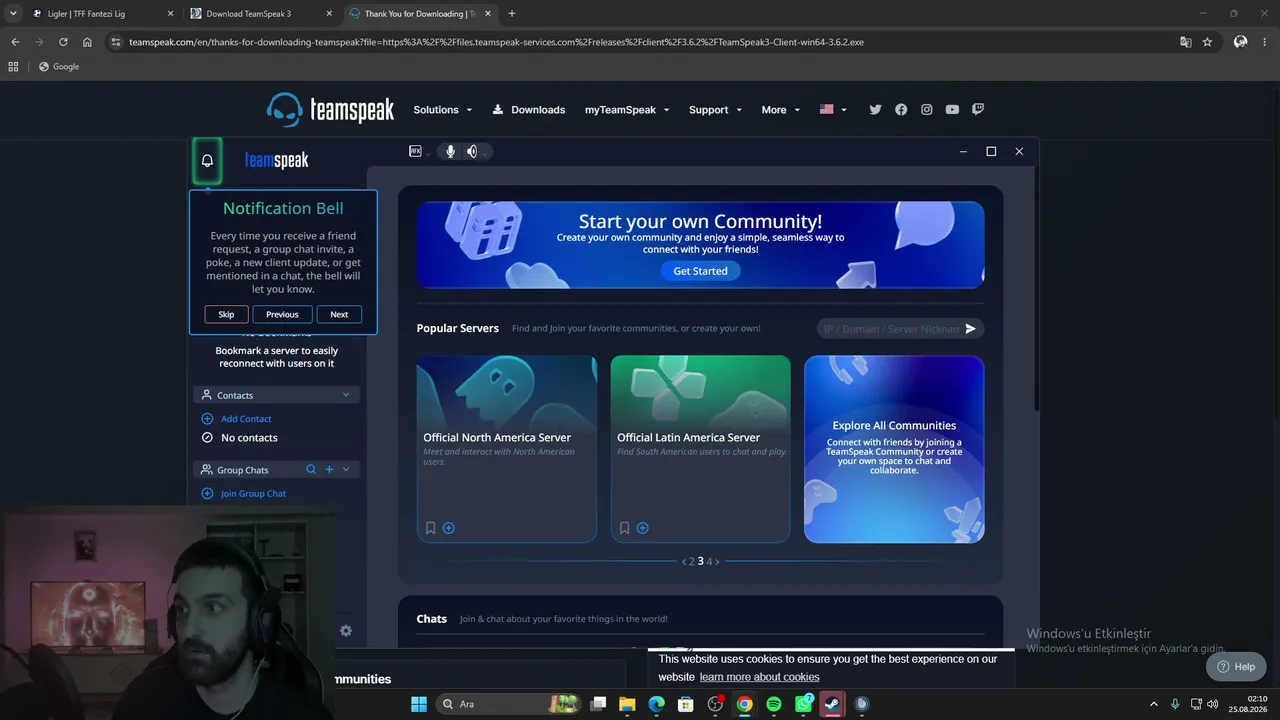Screen dimensions: 1280x720
Task: Open the Solutions website menu
Action: click(x=442, y=110)
